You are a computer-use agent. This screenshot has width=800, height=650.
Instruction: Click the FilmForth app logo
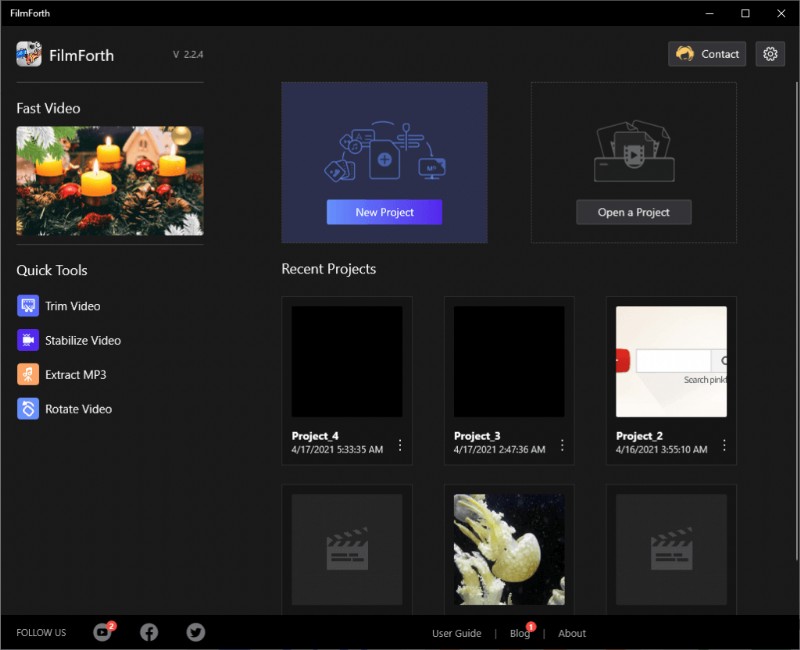(x=25, y=55)
